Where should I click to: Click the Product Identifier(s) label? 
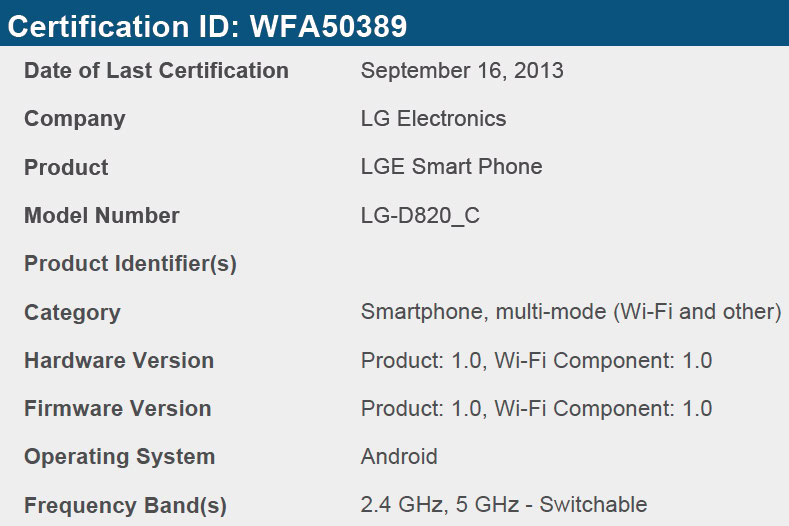(130, 264)
